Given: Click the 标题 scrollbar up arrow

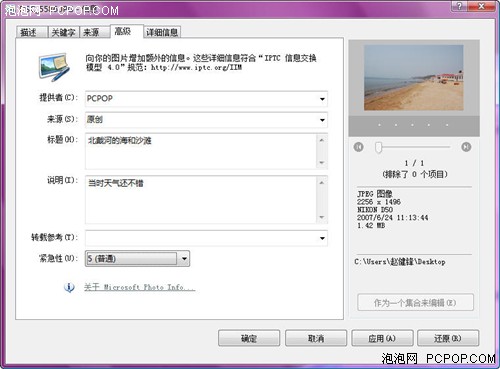Looking at the screenshot, I should tap(322, 140).
